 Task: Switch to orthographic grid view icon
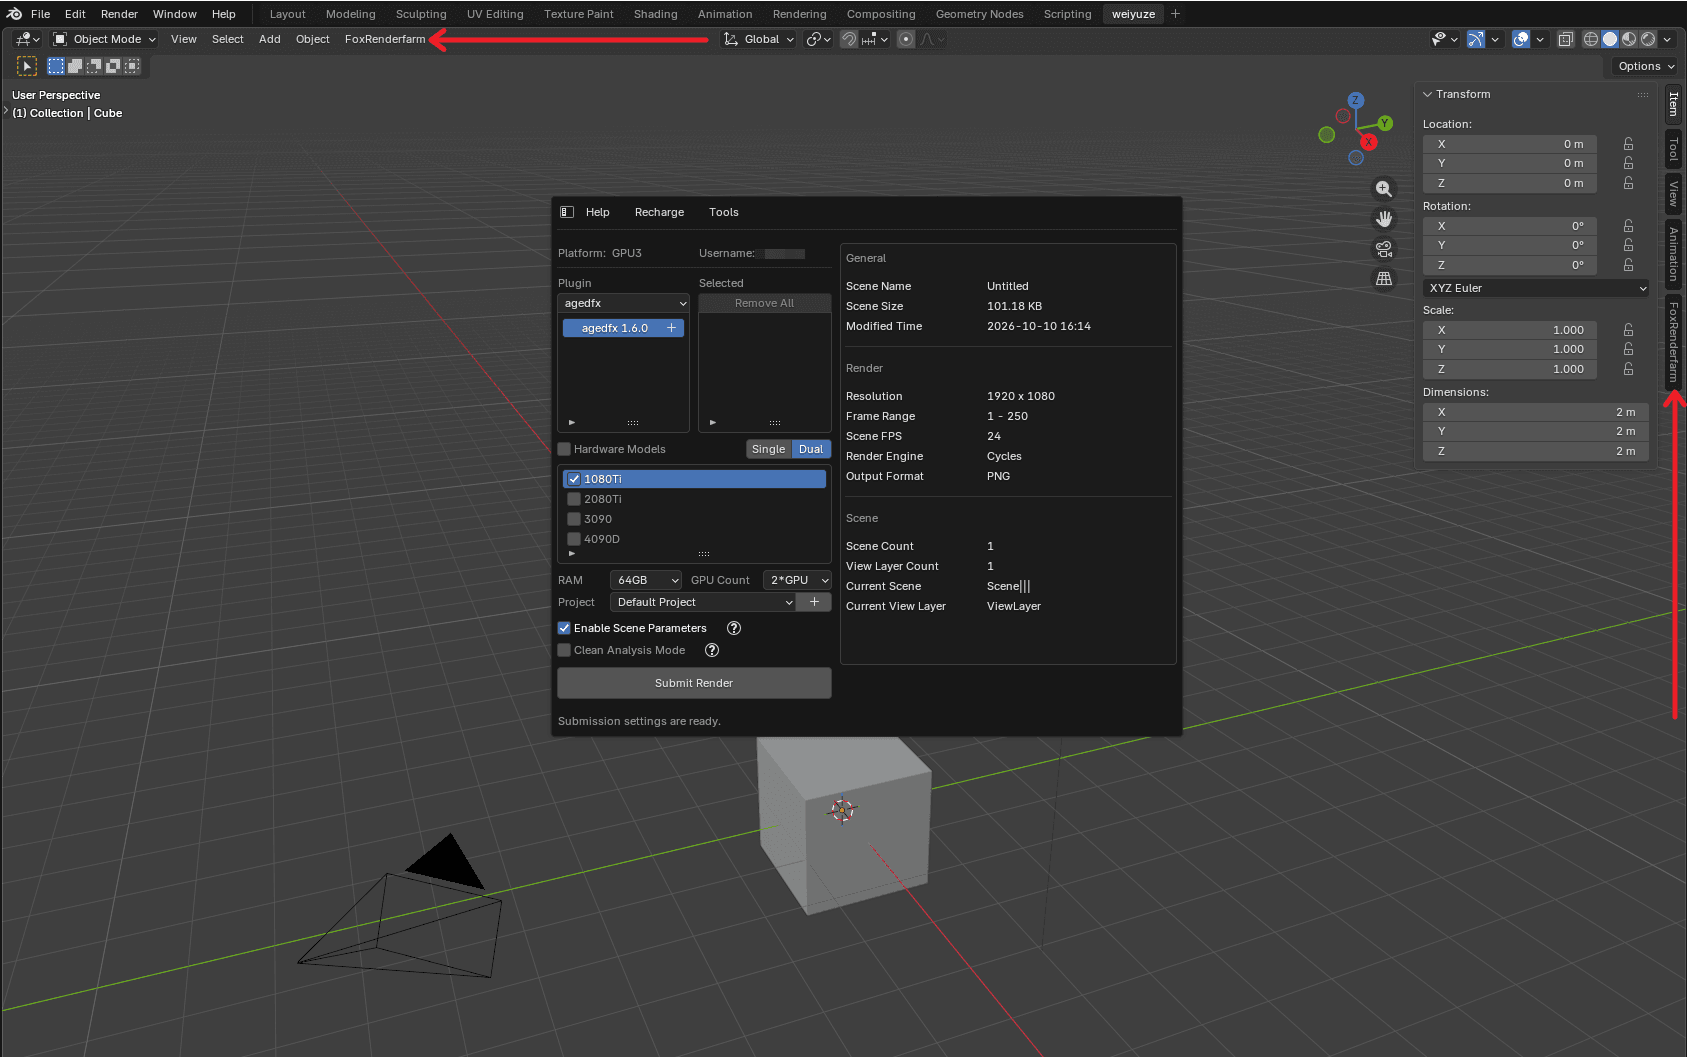tap(1384, 279)
